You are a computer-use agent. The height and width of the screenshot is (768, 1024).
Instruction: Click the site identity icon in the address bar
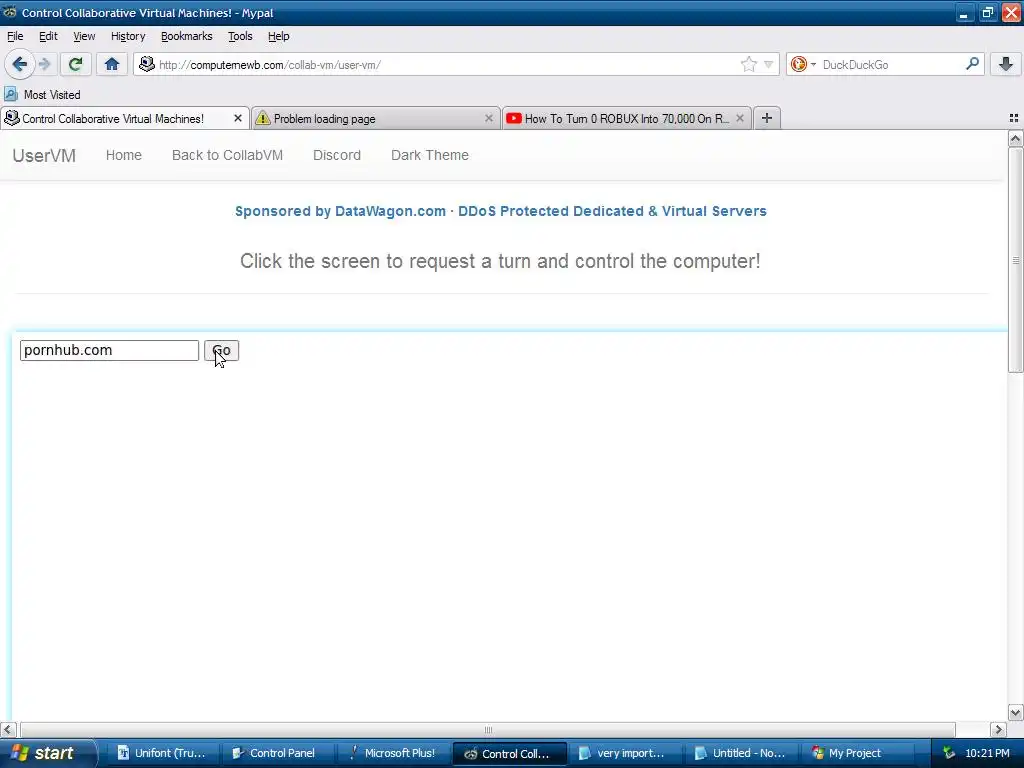tap(147, 64)
